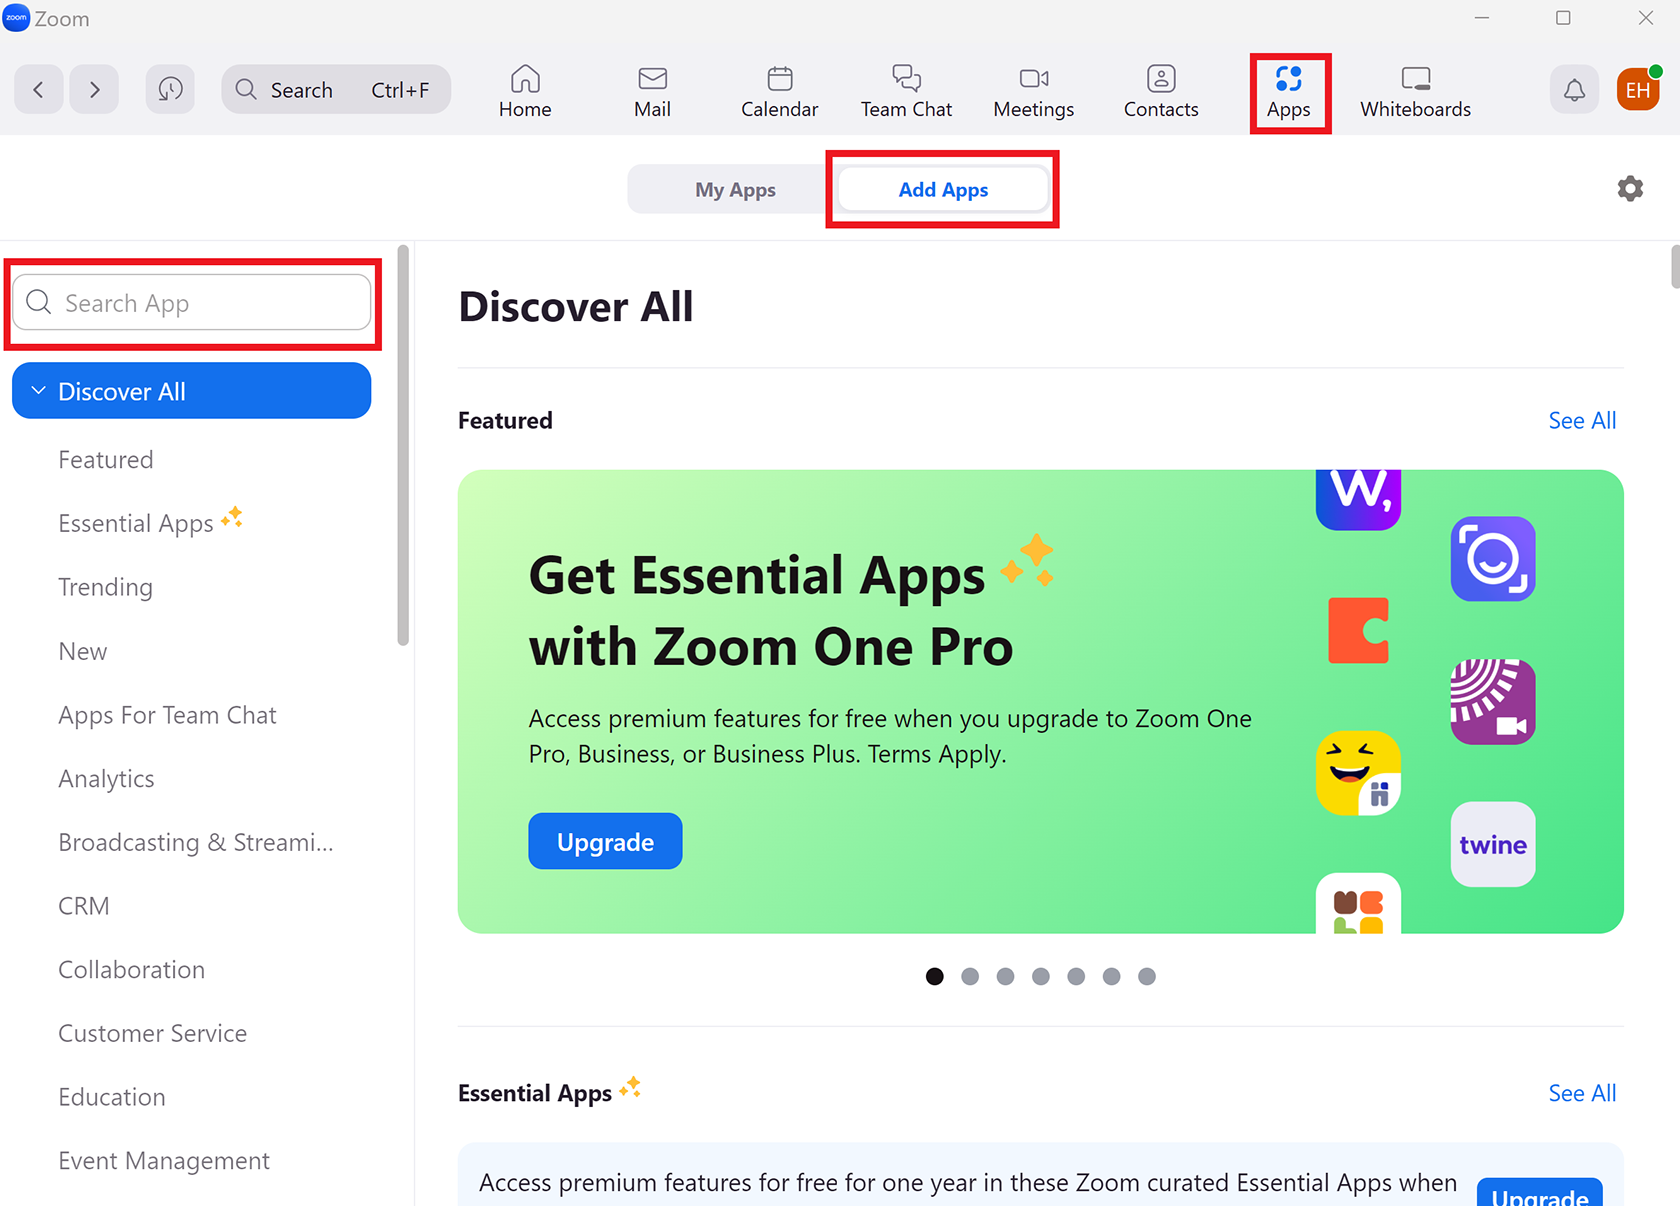Click the sidebar category scrollbar
The height and width of the screenshot is (1206, 1680).
pyautogui.click(x=403, y=446)
